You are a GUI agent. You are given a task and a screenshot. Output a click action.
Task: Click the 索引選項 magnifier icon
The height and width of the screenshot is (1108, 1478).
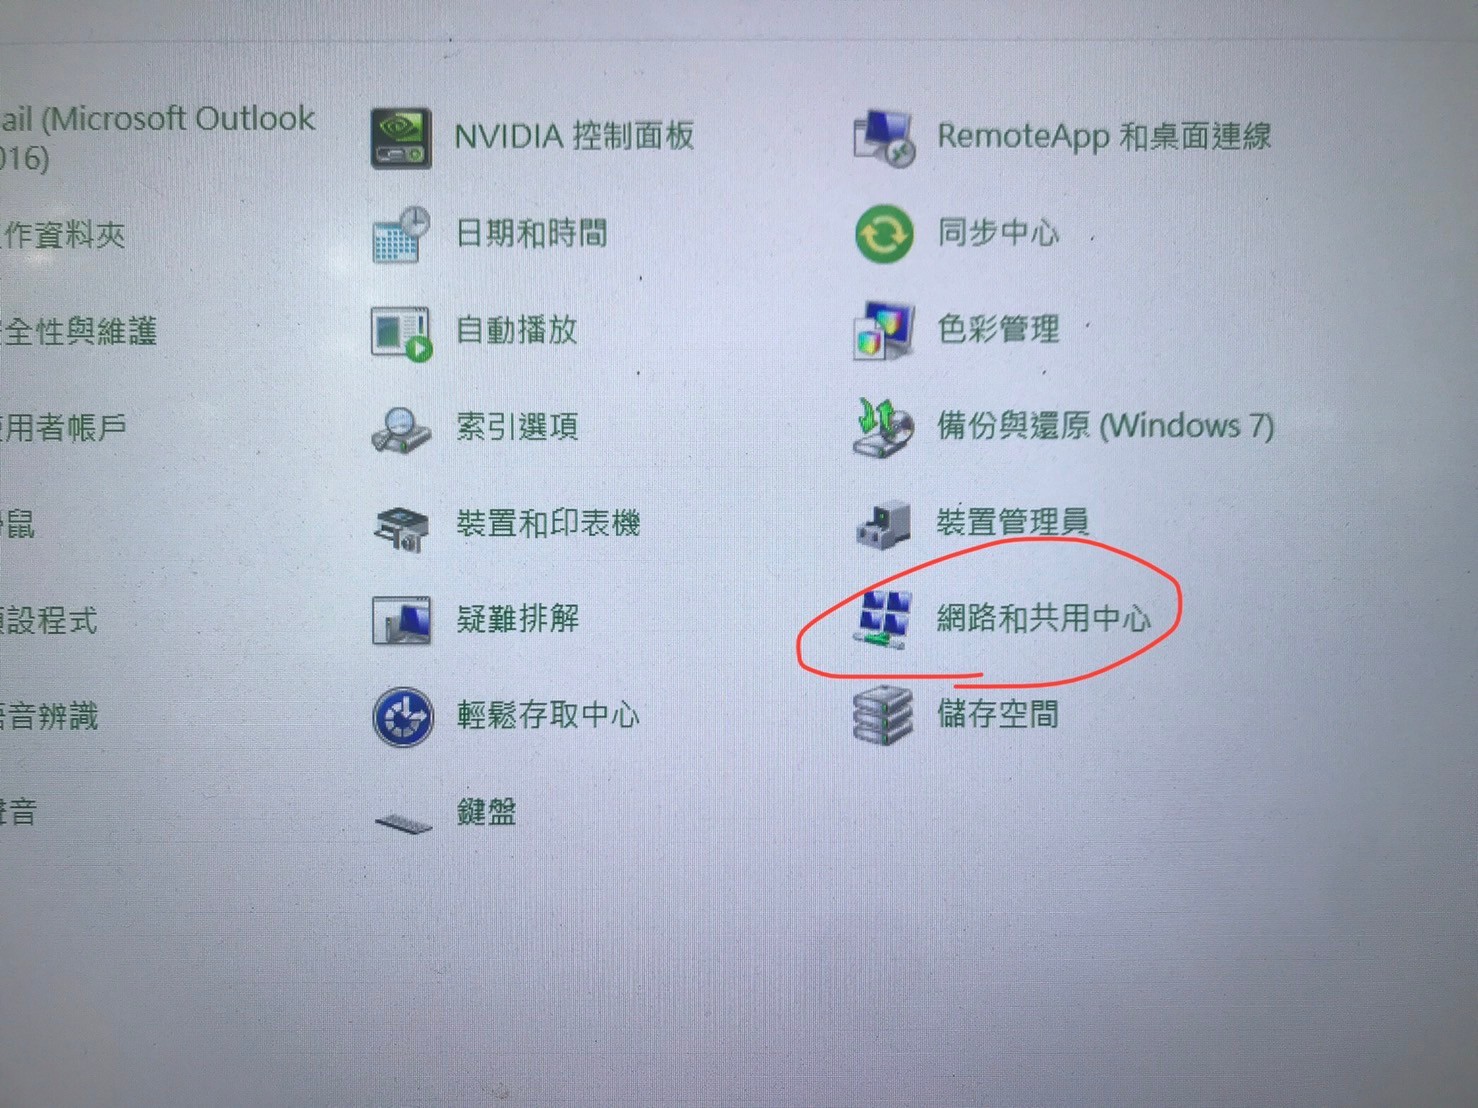pyautogui.click(x=401, y=429)
